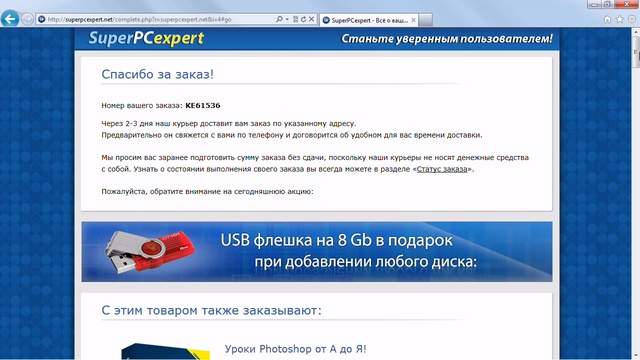This screenshot has width=640, height=360.
Task: Click the scrollbar up arrow
Action: (x=636, y=32)
